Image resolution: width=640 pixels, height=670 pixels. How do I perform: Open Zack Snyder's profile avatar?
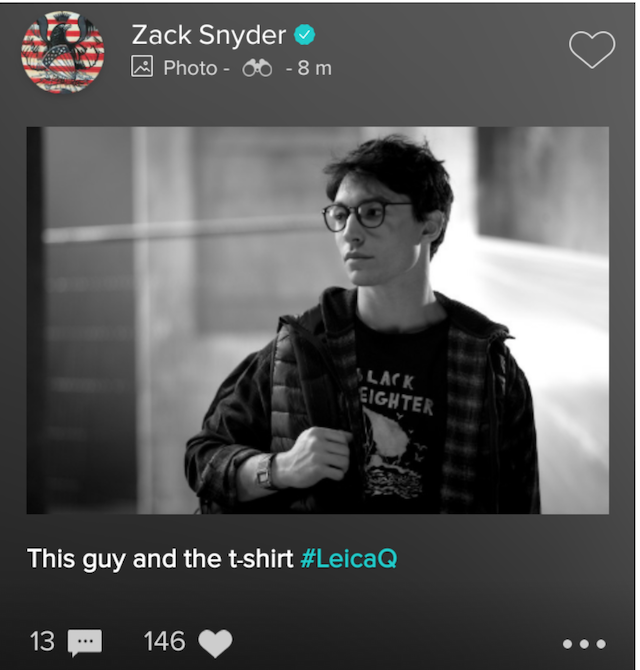63,52
